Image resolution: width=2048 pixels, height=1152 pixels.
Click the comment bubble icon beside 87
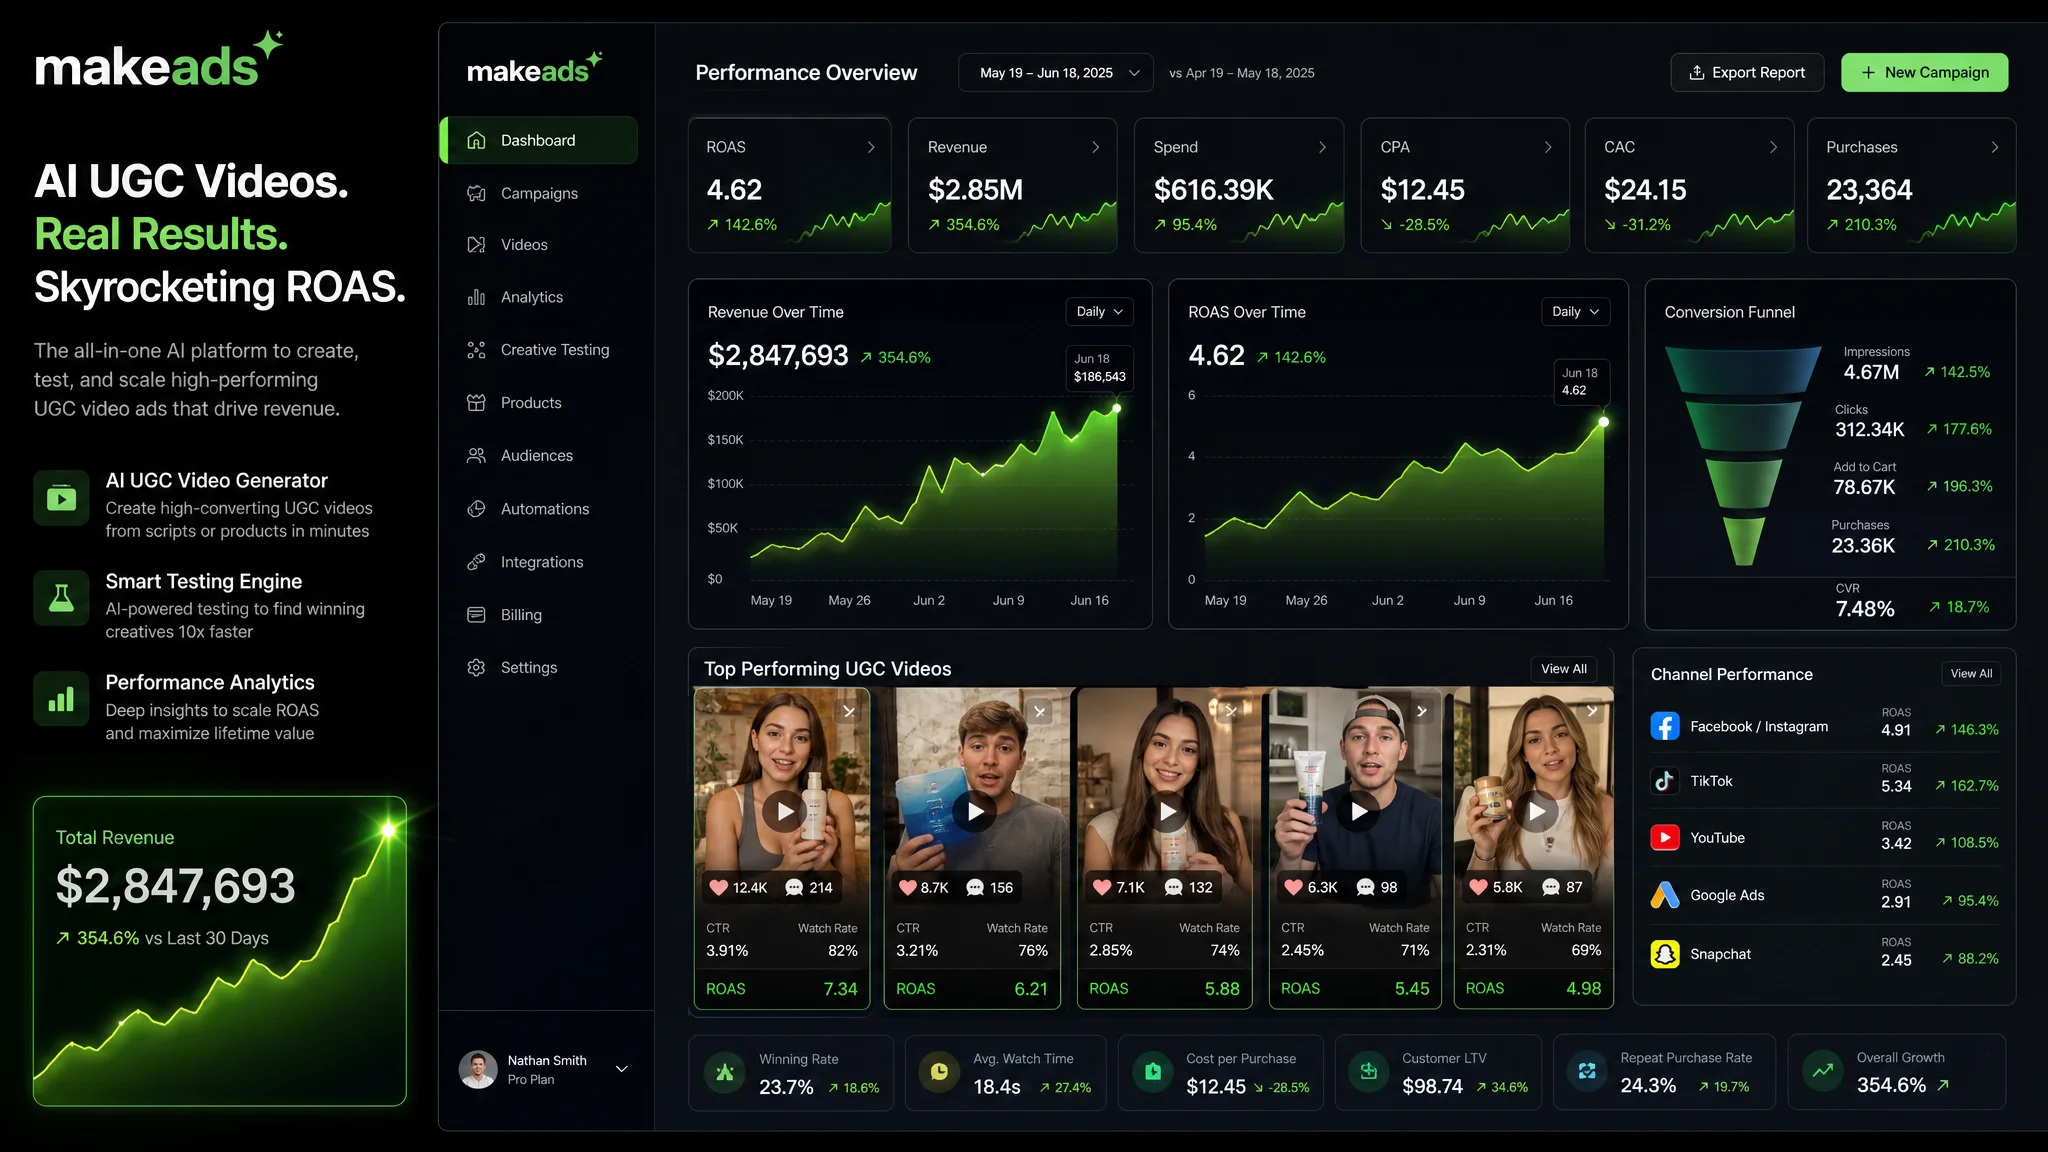point(1551,887)
